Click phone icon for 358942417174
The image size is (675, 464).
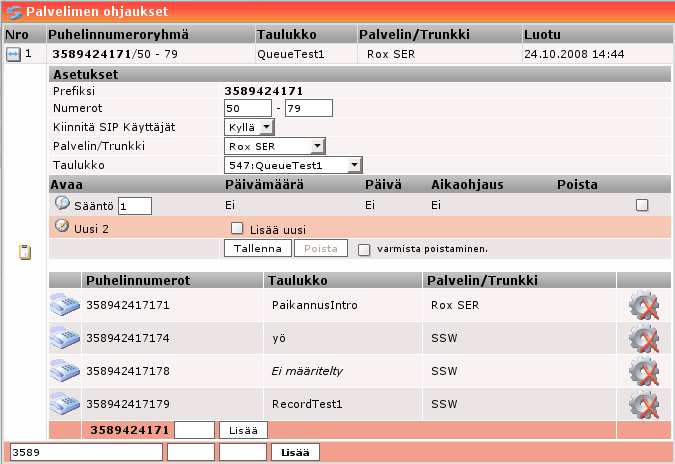point(65,338)
